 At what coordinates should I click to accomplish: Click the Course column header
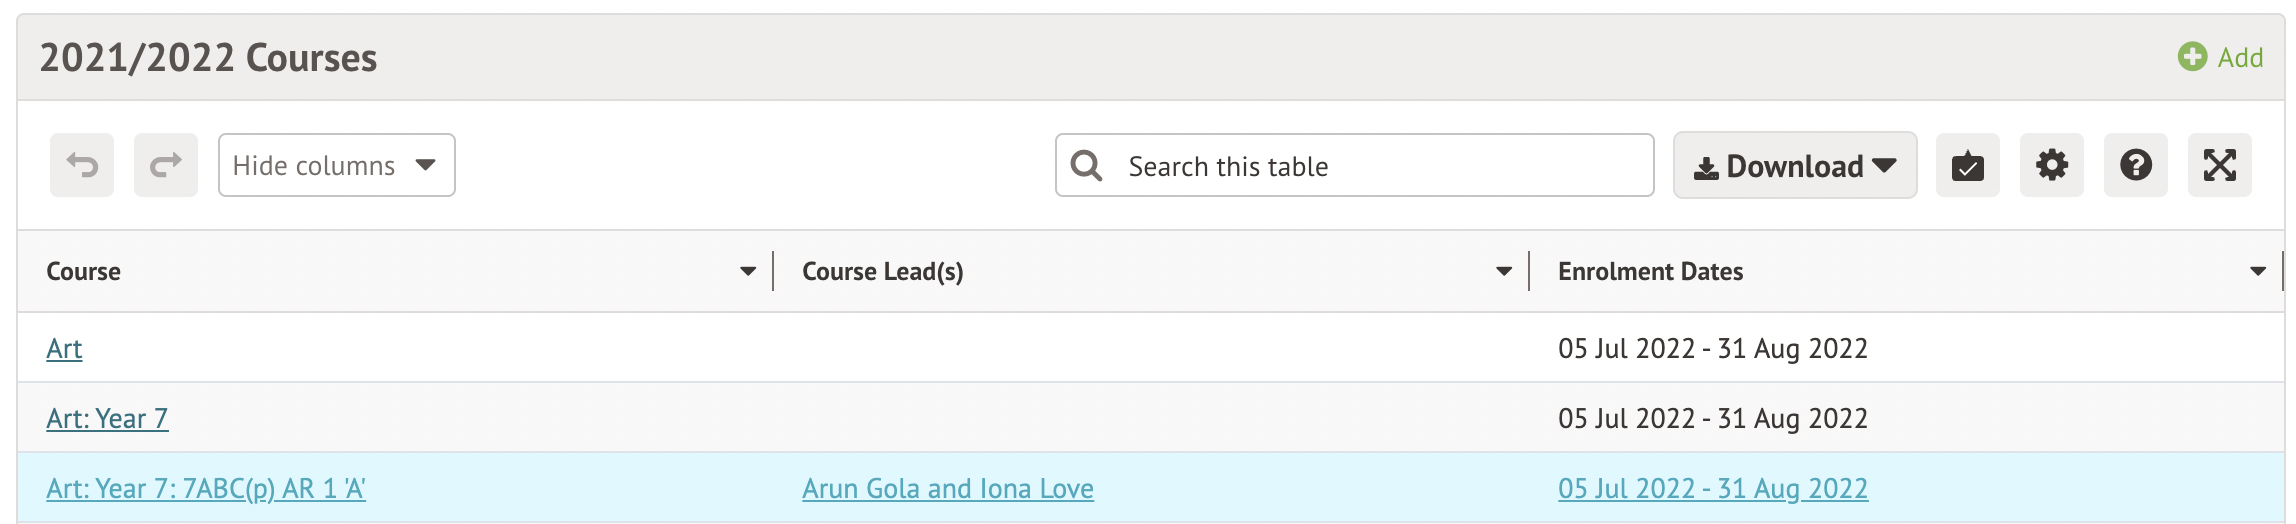[x=84, y=272]
